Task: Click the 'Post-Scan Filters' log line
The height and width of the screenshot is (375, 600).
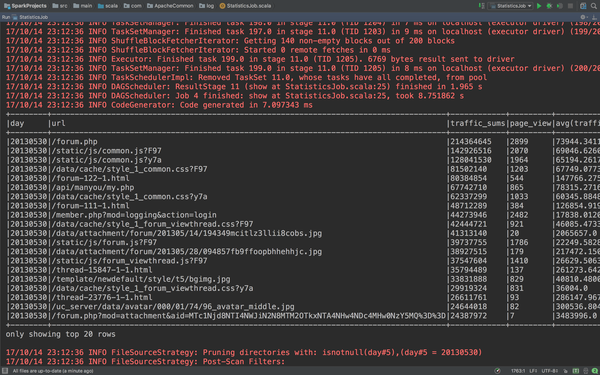Action: 145,362
